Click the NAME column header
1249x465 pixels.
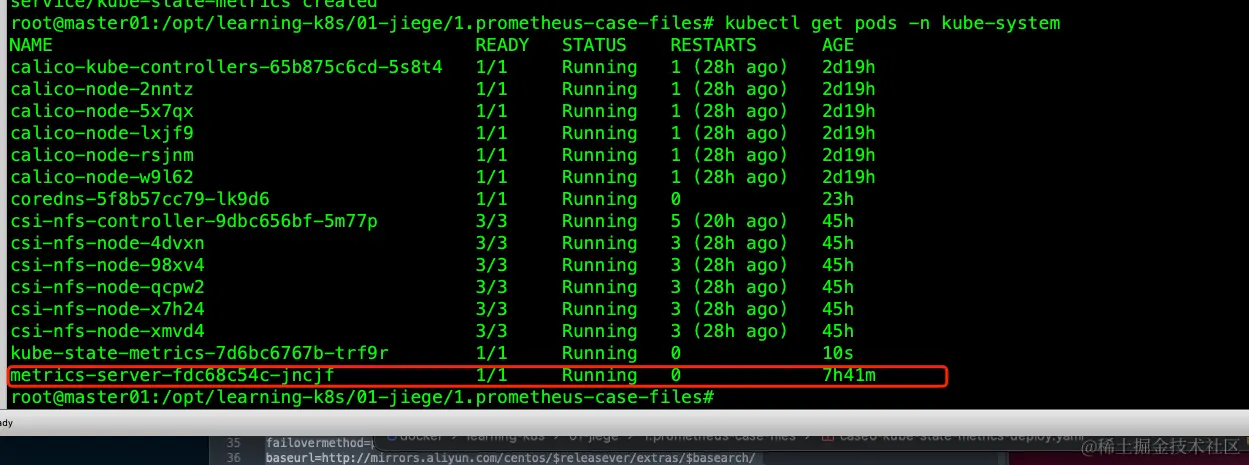30,45
